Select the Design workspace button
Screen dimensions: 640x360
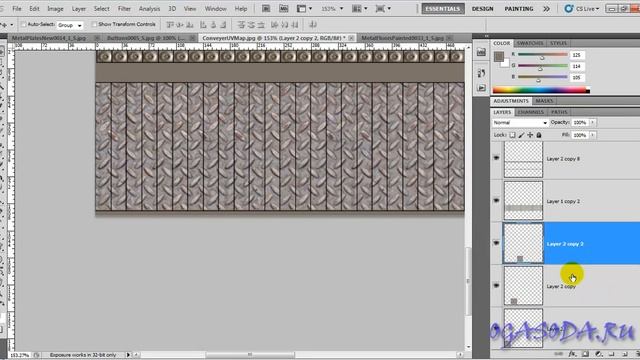click(482, 9)
